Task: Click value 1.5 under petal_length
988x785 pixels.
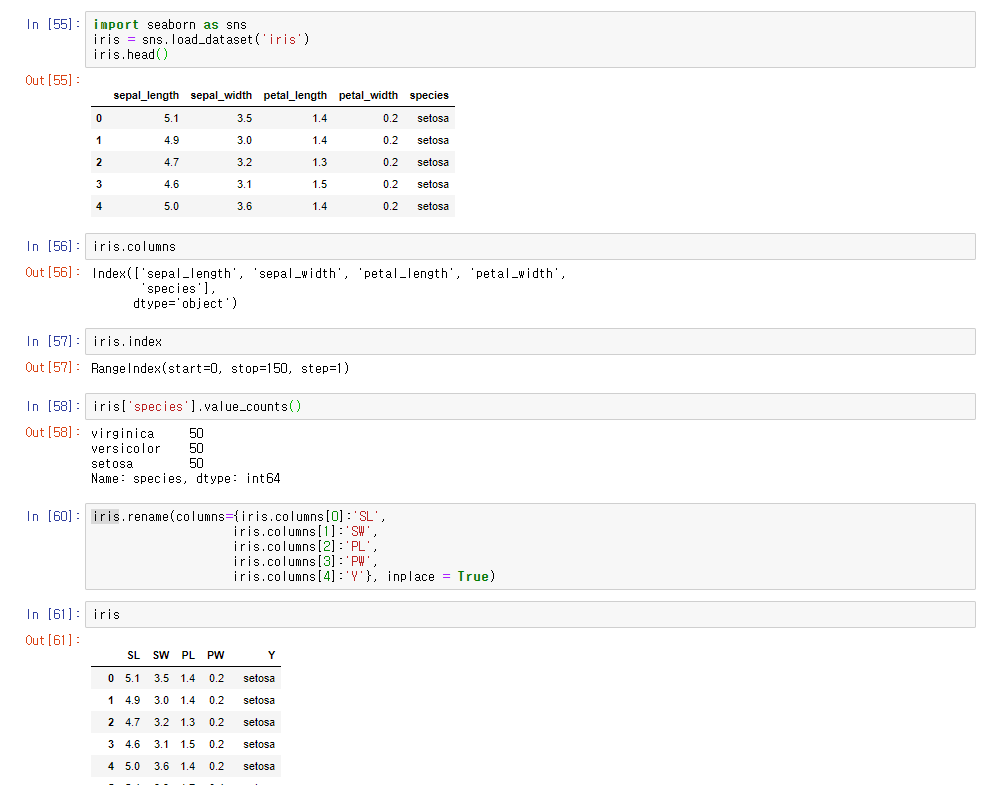Action: [x=319, y=185]
